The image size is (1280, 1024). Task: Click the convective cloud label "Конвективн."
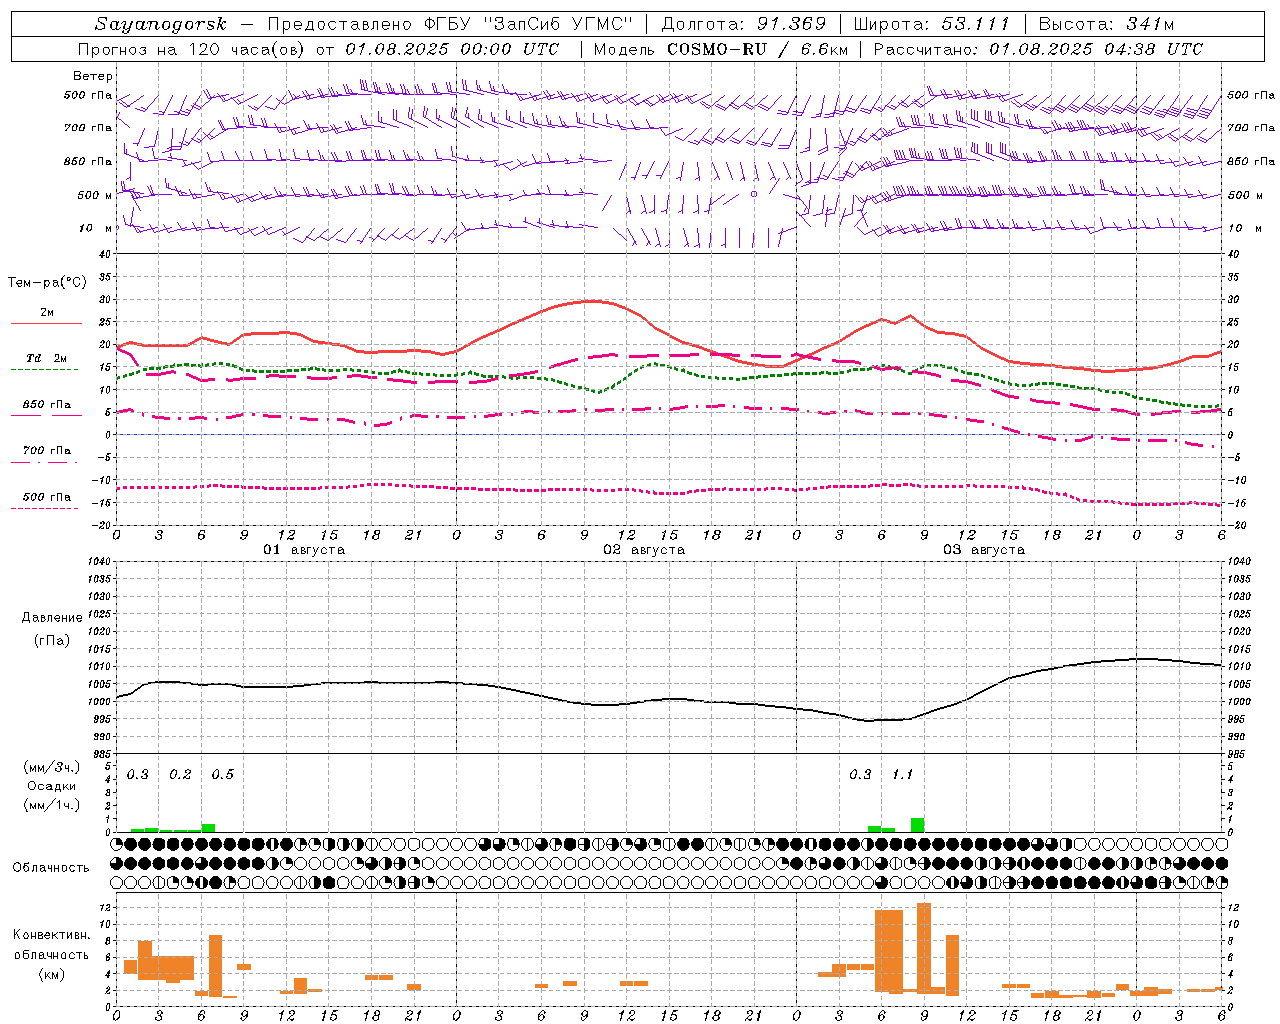[x=51, y=935]
